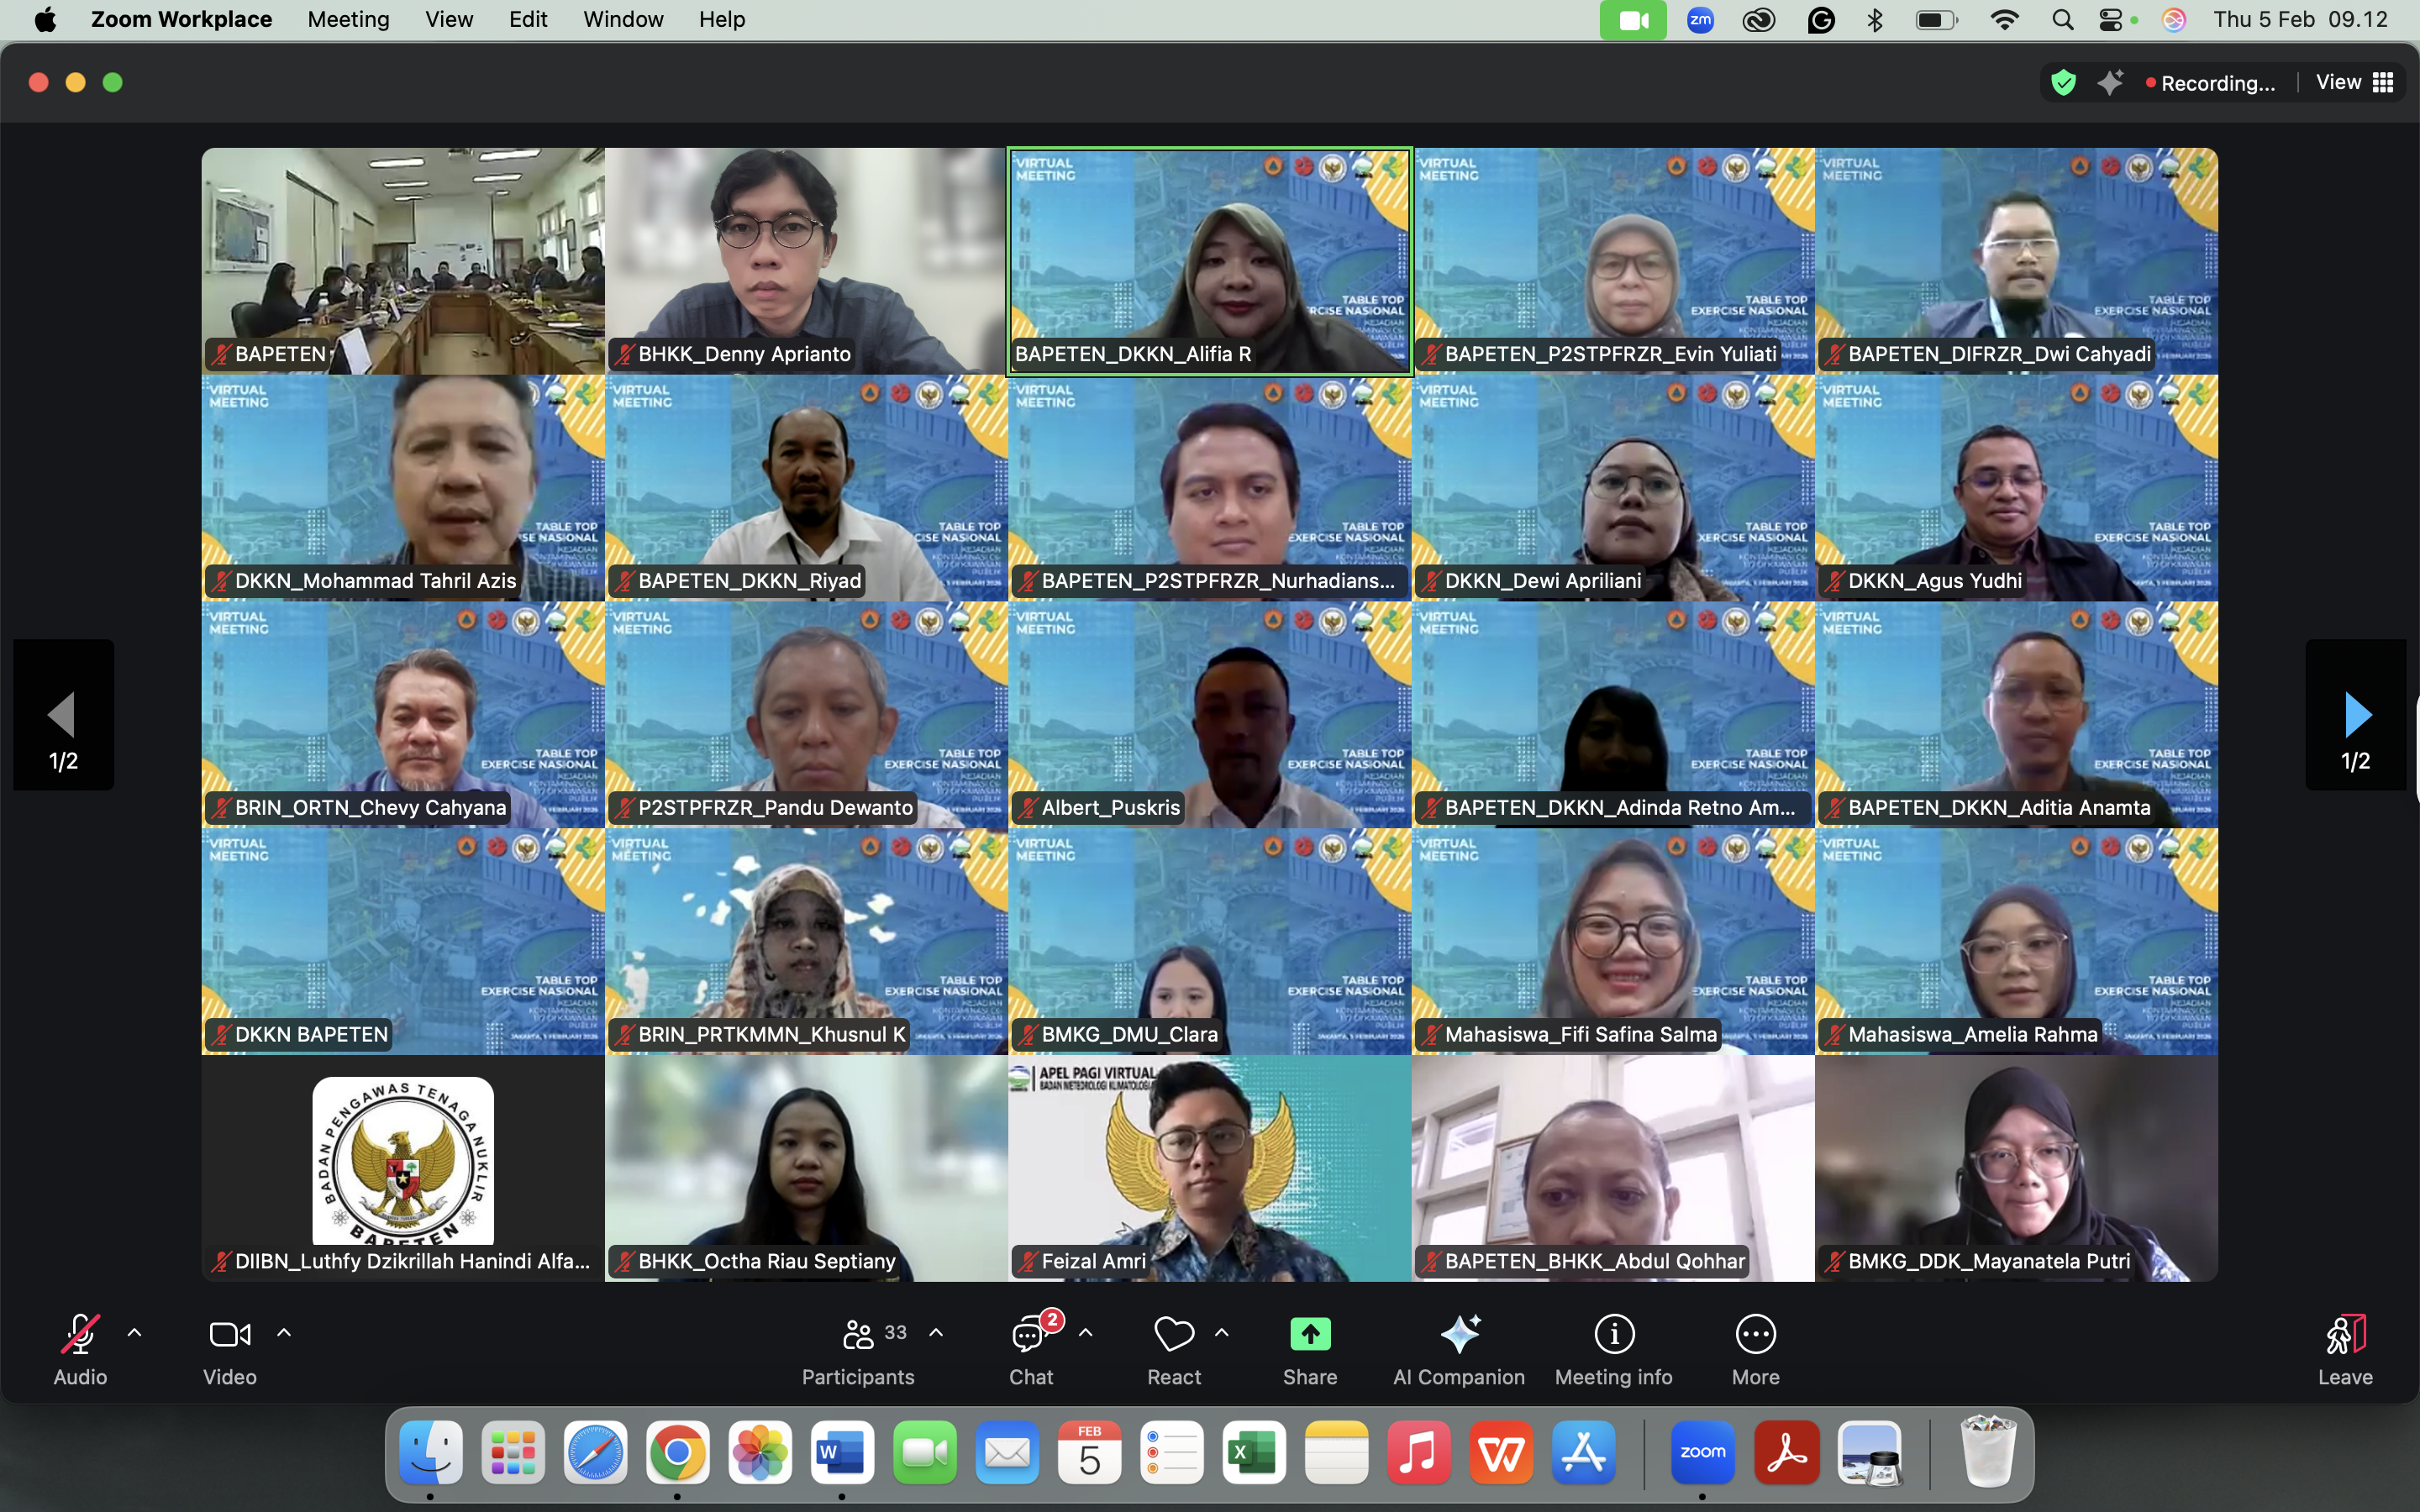Image resolution: width=2420 pixels, height=1512 pixels.
Task: Expand video options chevron next to Video
Action: (x=284, y=1333)
